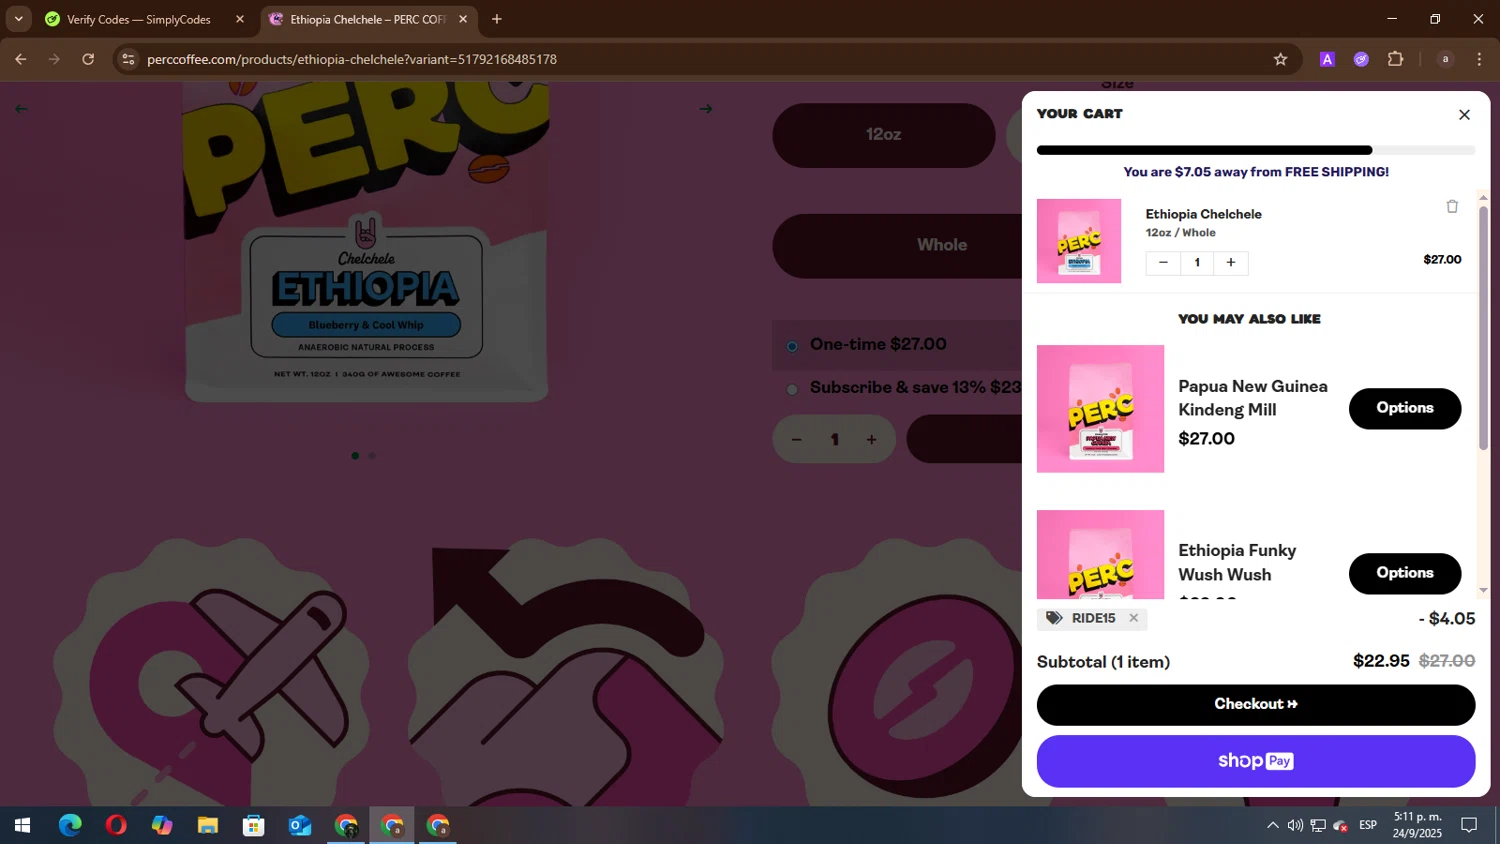Screen dimensions: 1500x844
Task: Open the volume control
Action: [x=1295, y=825]
